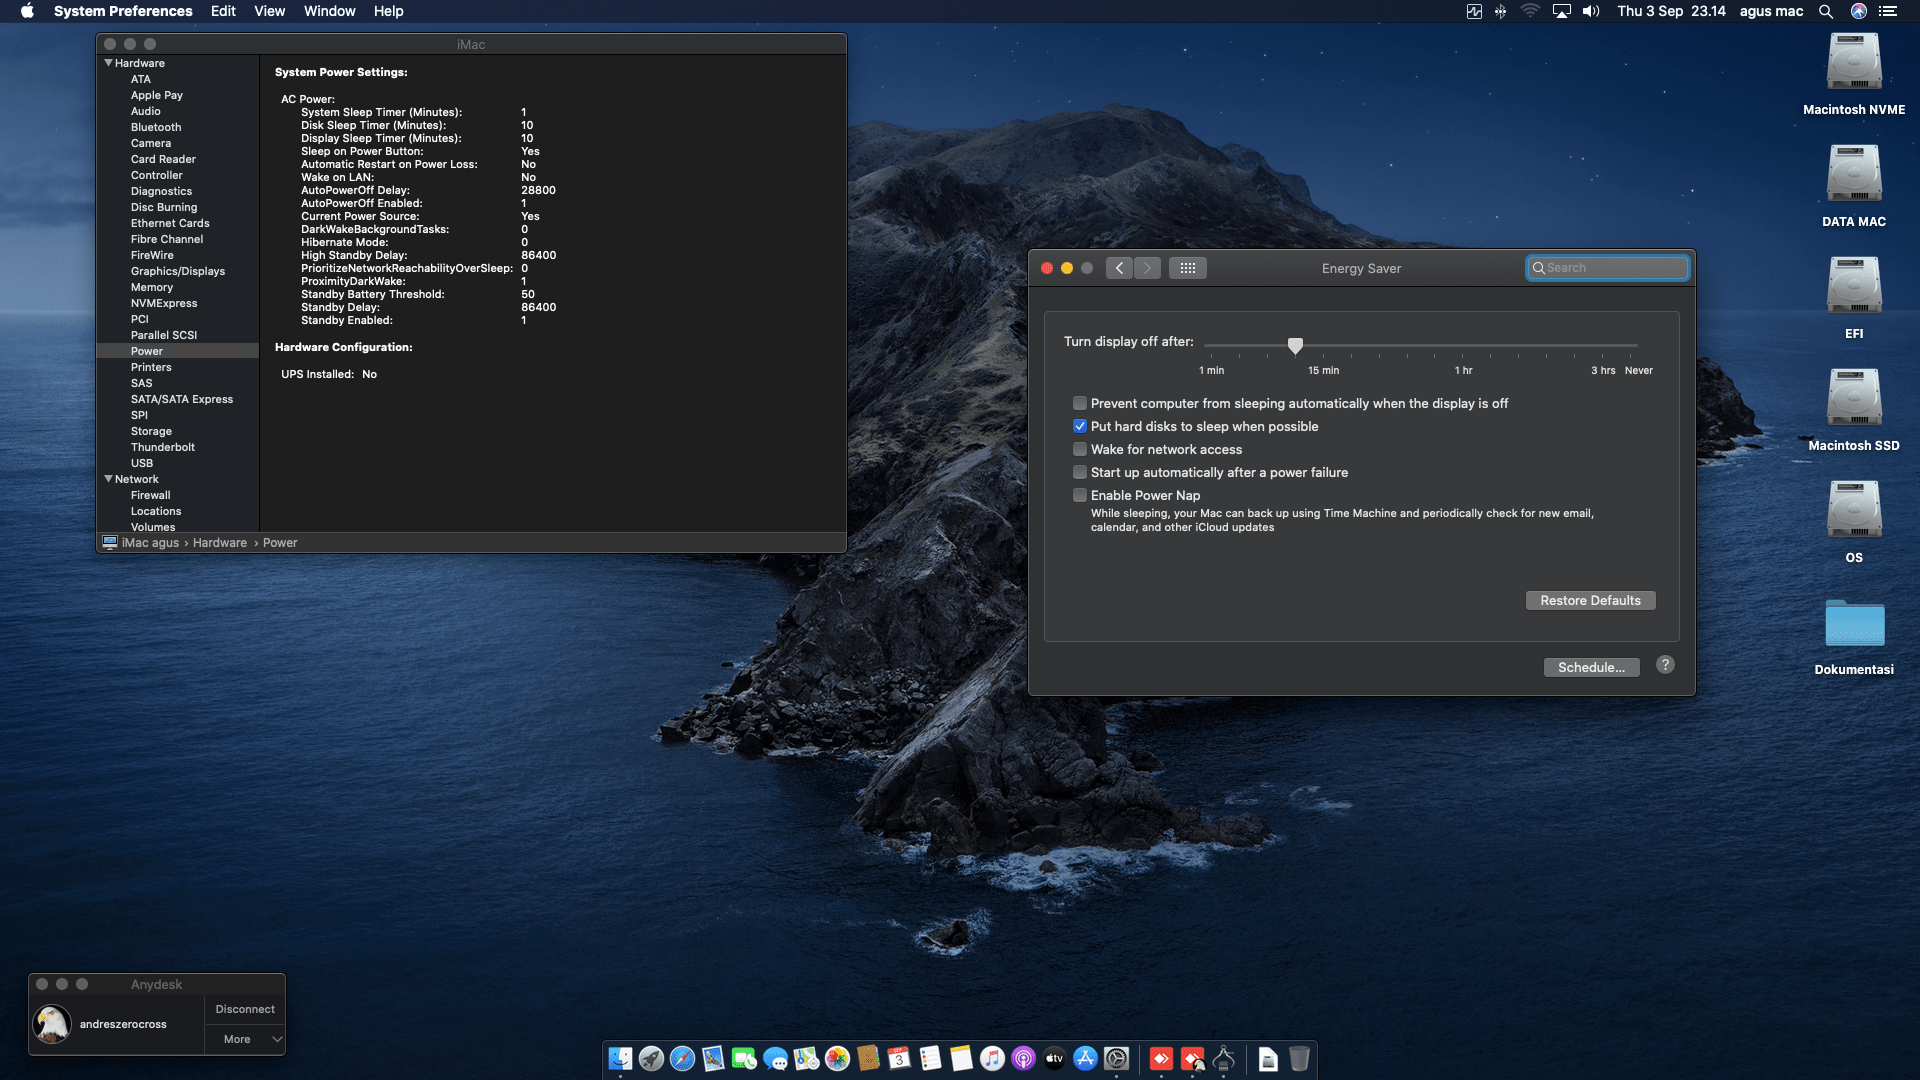Open the View menu
Viewport: 1920px width, 1080px height.
click(269, 11)
